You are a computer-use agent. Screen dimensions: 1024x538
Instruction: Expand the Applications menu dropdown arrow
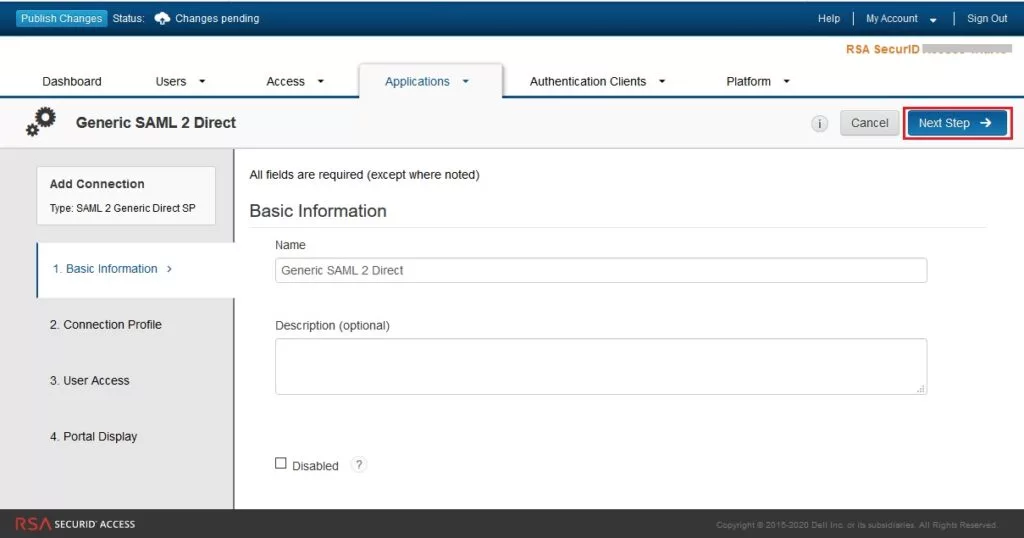[466, 82]
